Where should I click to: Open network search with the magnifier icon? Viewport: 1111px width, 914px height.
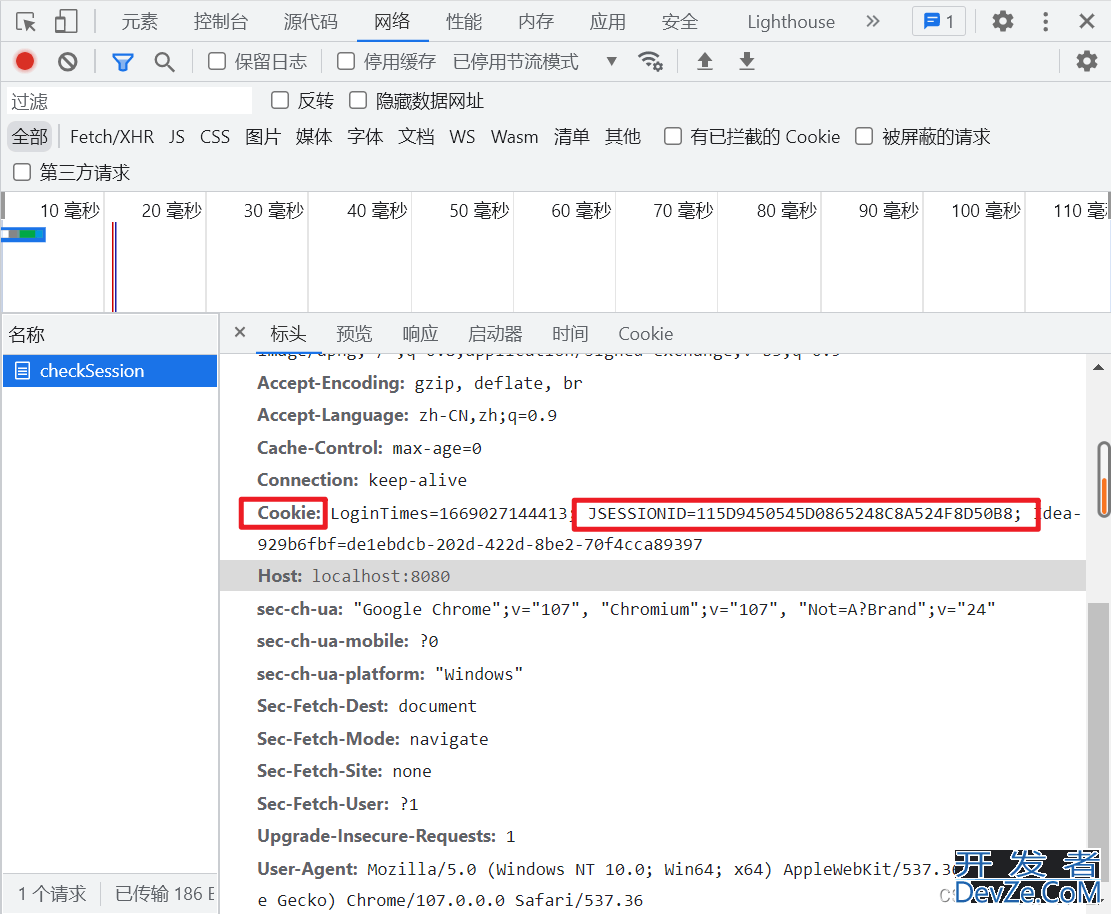164,62
